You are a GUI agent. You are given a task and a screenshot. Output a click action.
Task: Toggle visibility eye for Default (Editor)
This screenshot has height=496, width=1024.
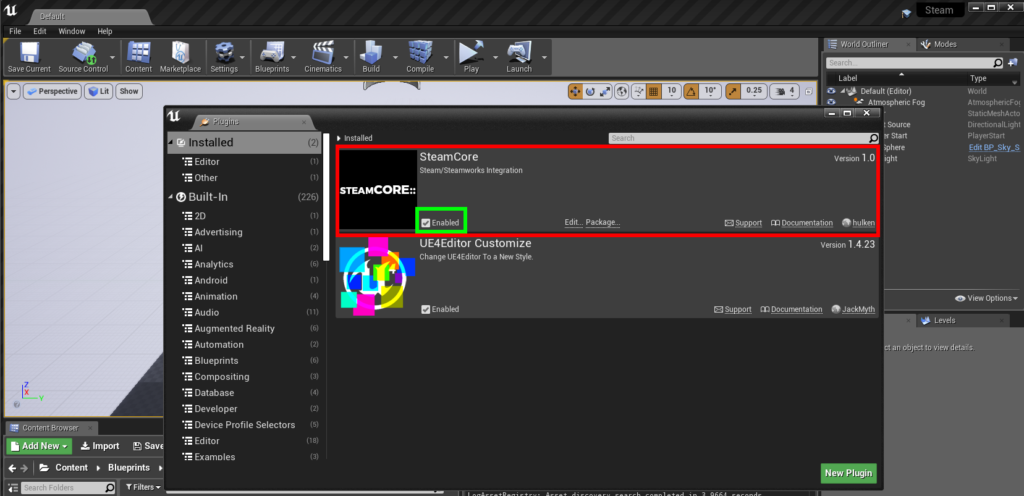831,91
